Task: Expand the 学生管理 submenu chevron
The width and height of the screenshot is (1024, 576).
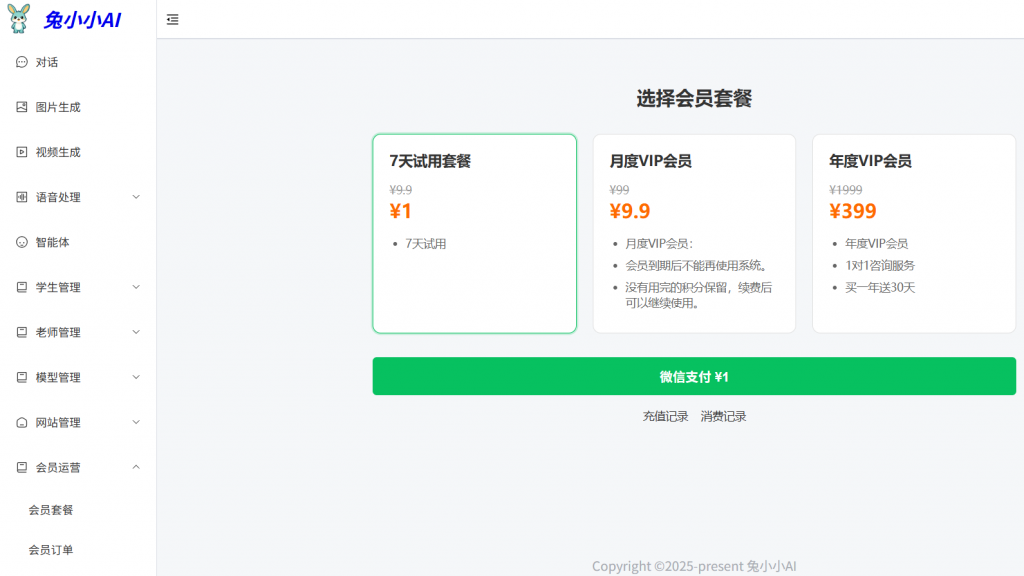Action: point(136,287)
